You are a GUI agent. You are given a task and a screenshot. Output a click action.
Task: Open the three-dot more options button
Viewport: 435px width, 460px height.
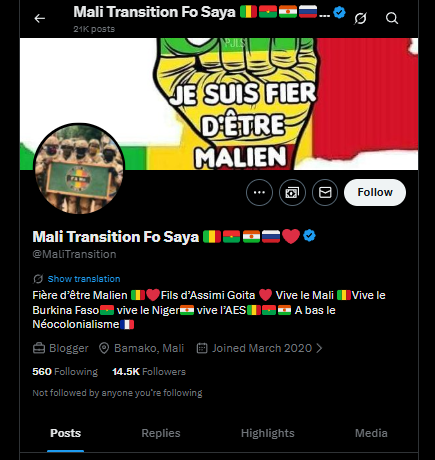coord(259,192)
